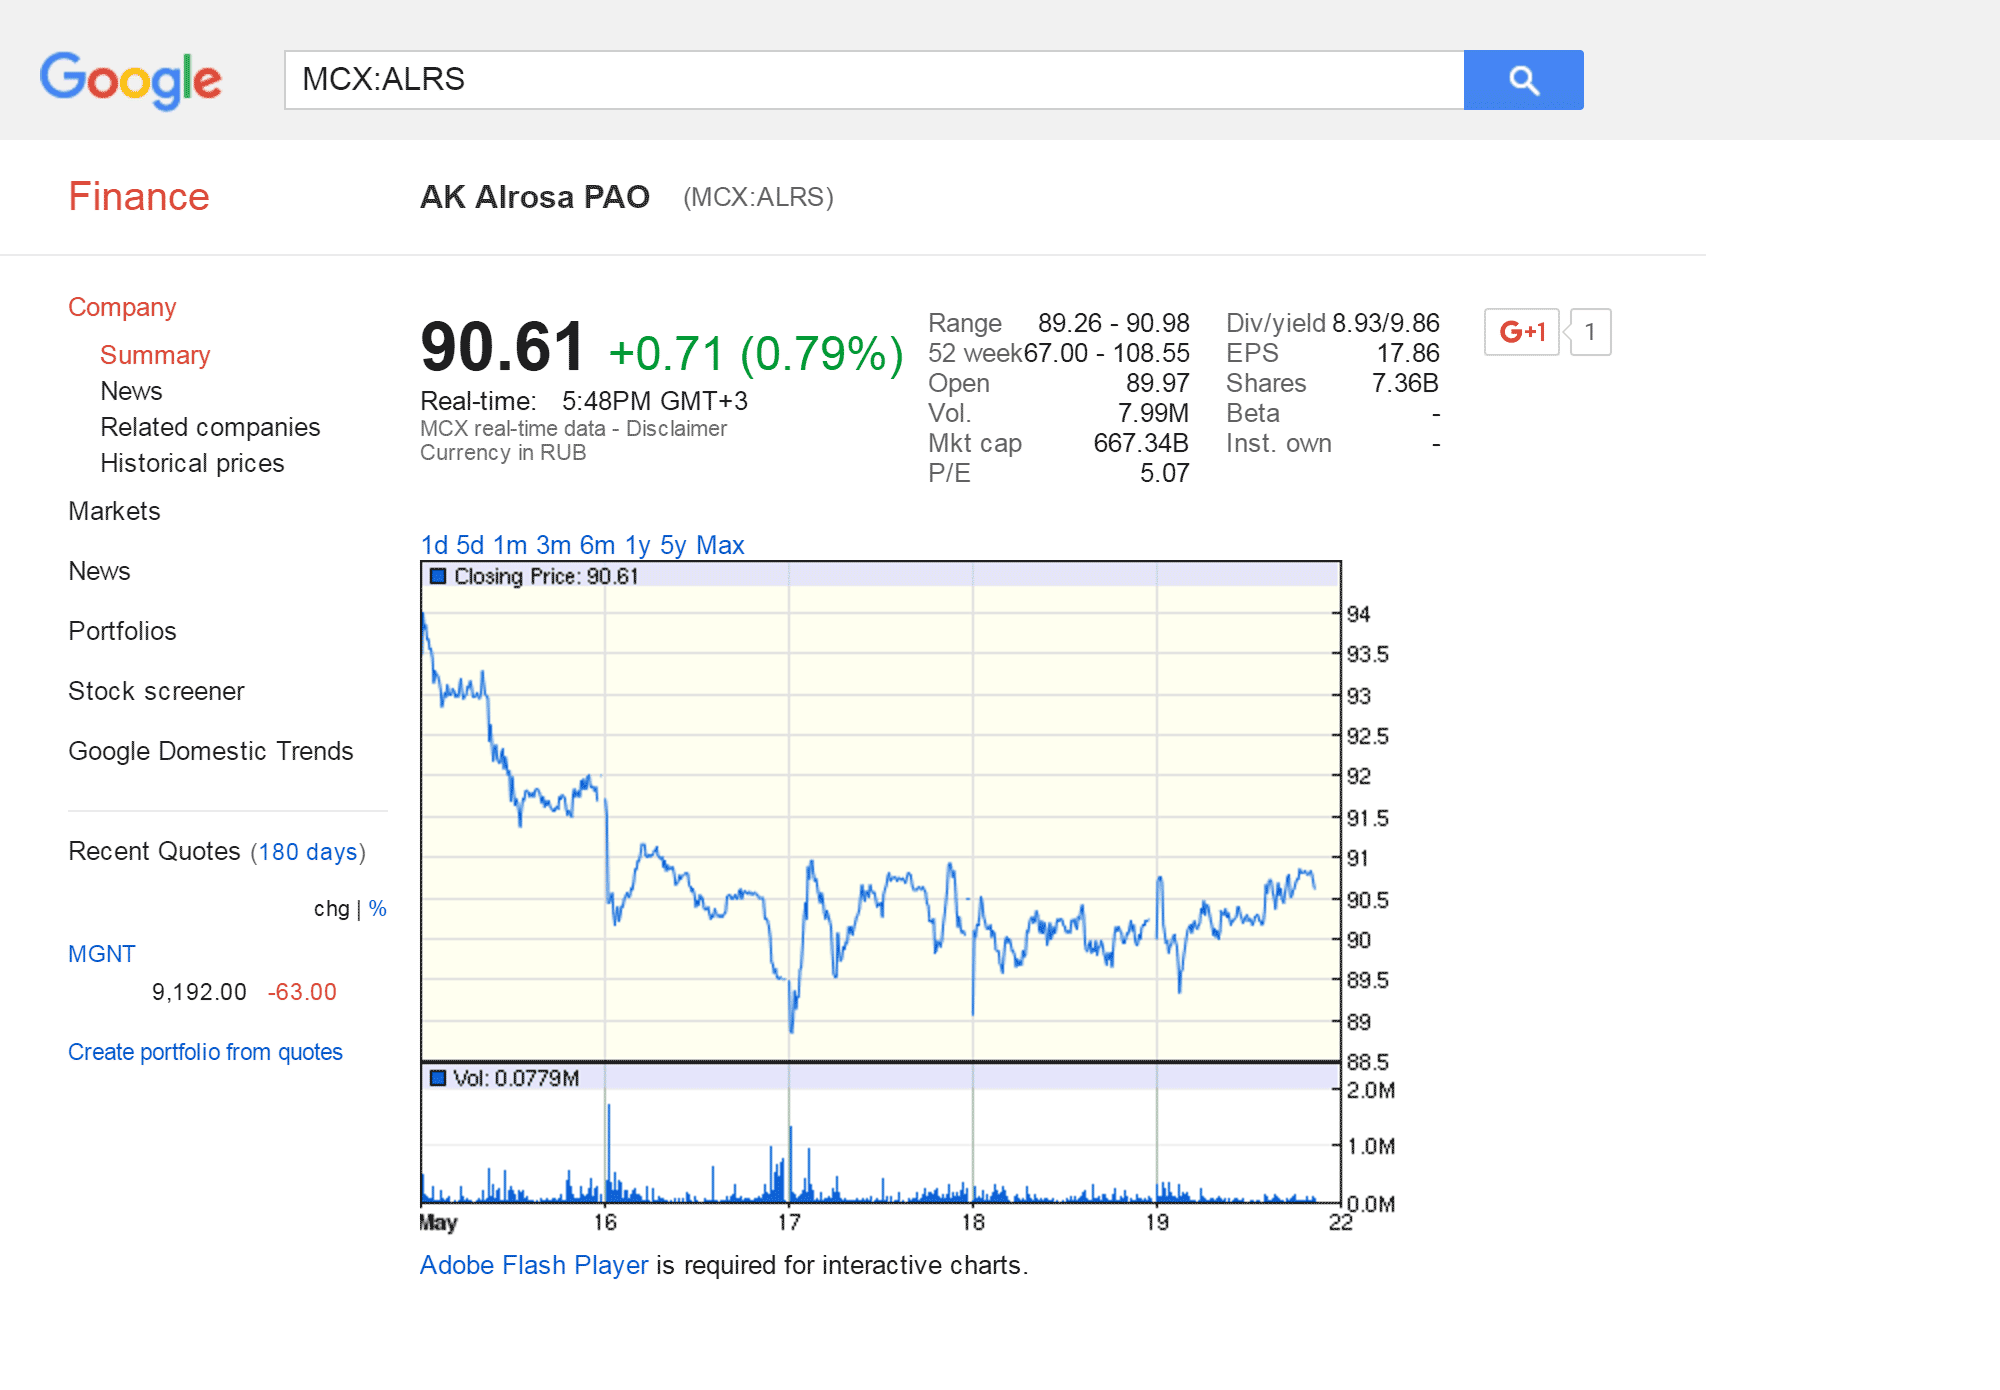Click the MGNT price 9,192.00
The image size is (2000, 1390).
click(199, 992)
